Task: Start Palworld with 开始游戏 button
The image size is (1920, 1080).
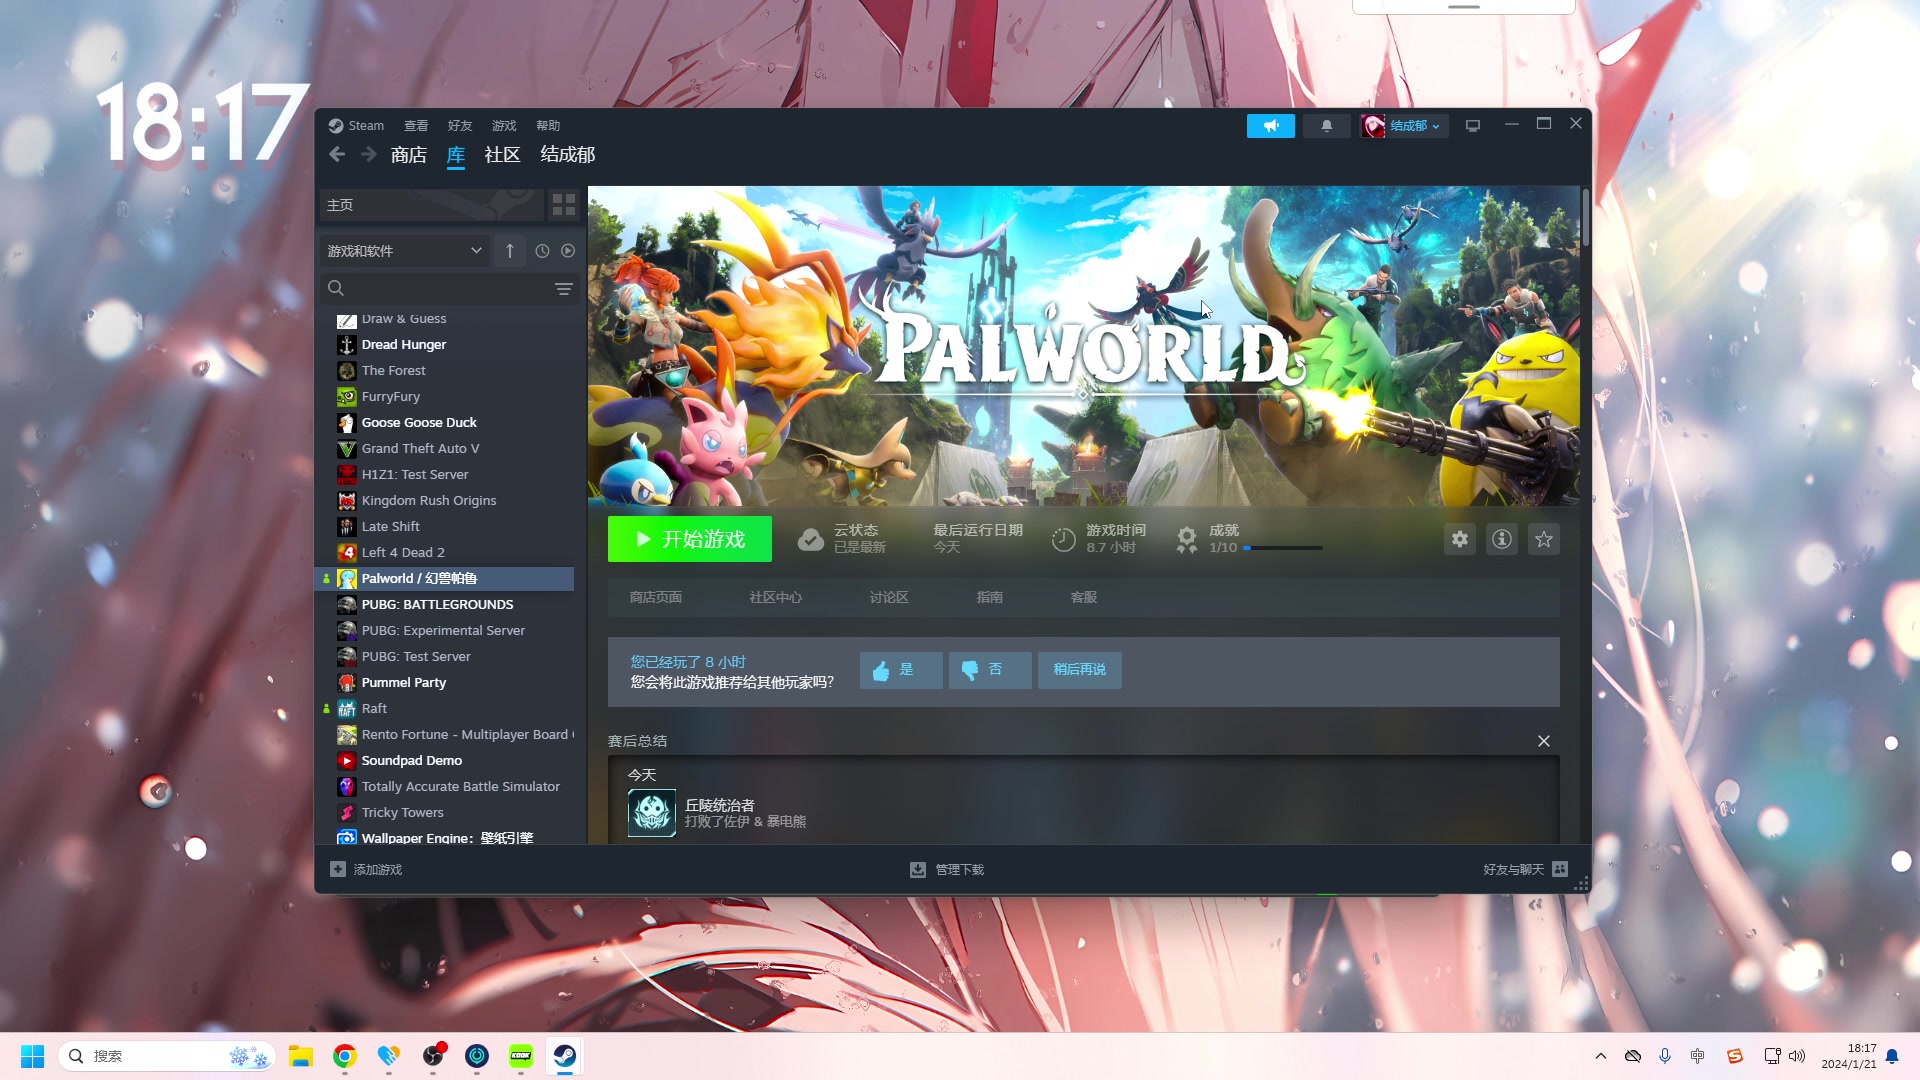Action: pyautogui.click(x=690, y=539)
